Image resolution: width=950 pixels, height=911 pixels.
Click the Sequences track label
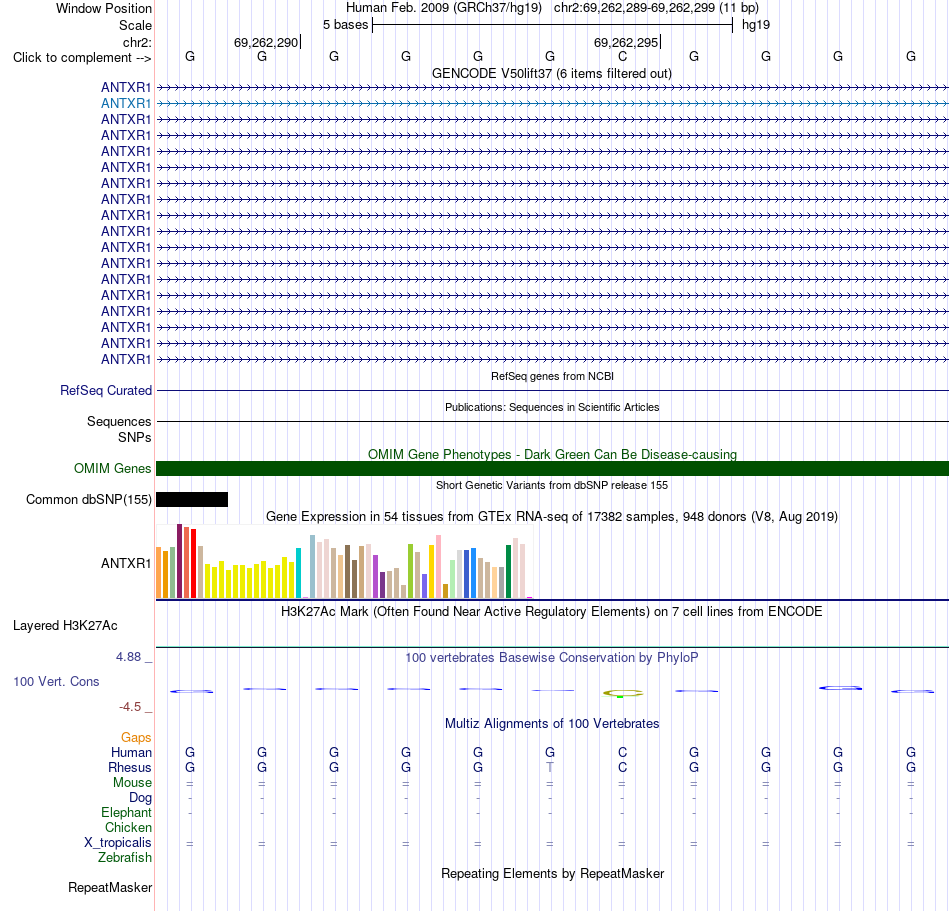(x=119, y=422)
